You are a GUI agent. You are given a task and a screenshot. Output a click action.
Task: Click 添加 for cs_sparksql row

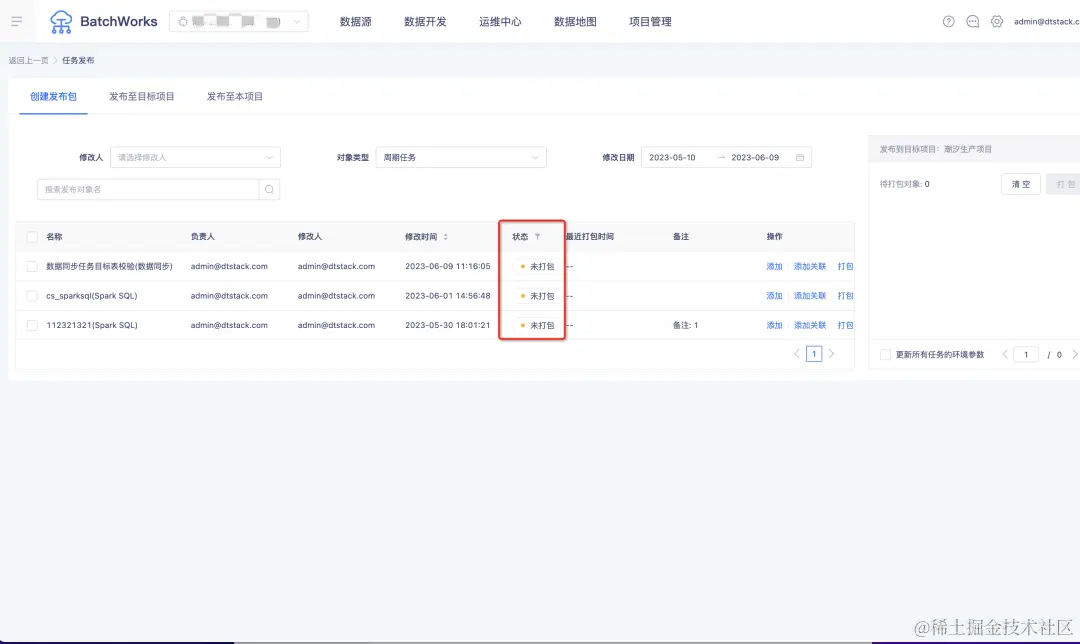point(774,295)
